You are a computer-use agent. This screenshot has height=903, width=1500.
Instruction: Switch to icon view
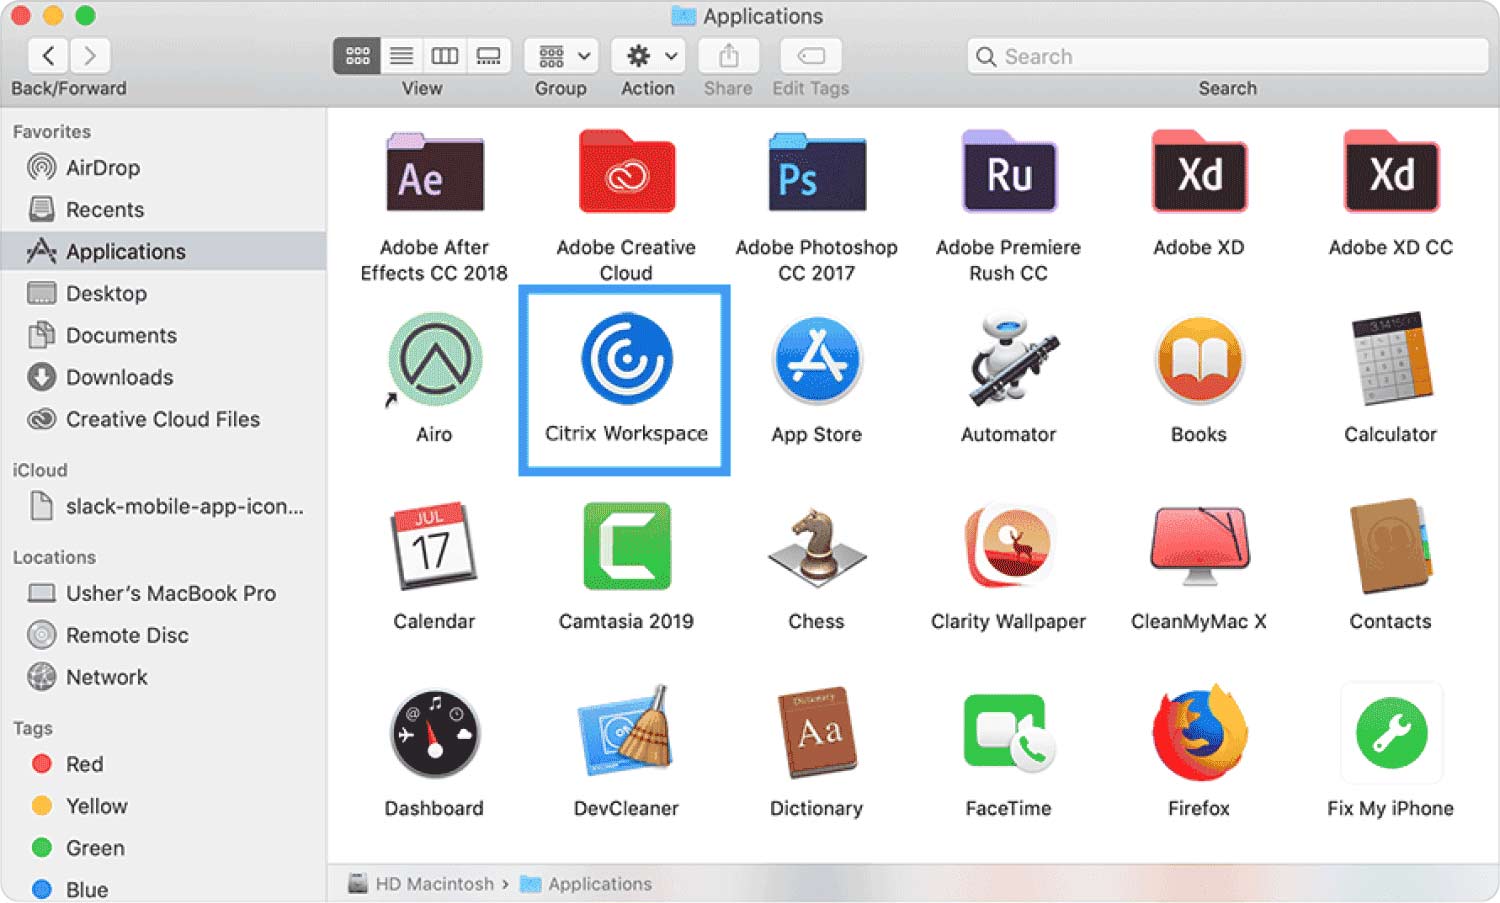(x=357, y=56)
